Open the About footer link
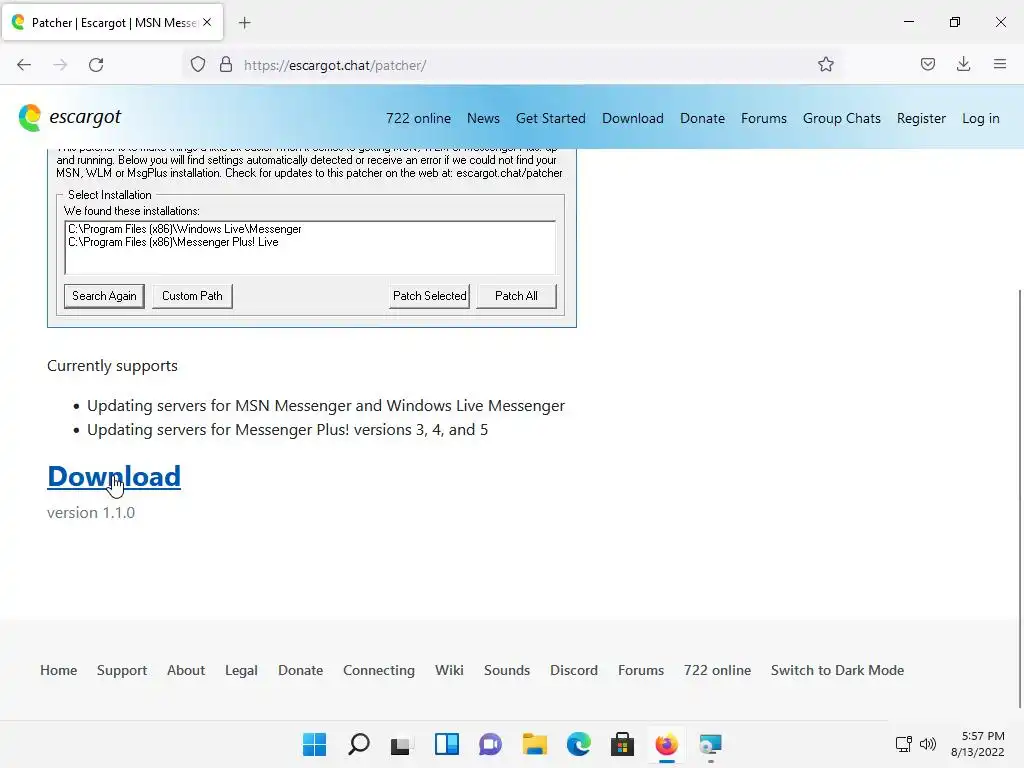1024x768 pixels. 185,670
